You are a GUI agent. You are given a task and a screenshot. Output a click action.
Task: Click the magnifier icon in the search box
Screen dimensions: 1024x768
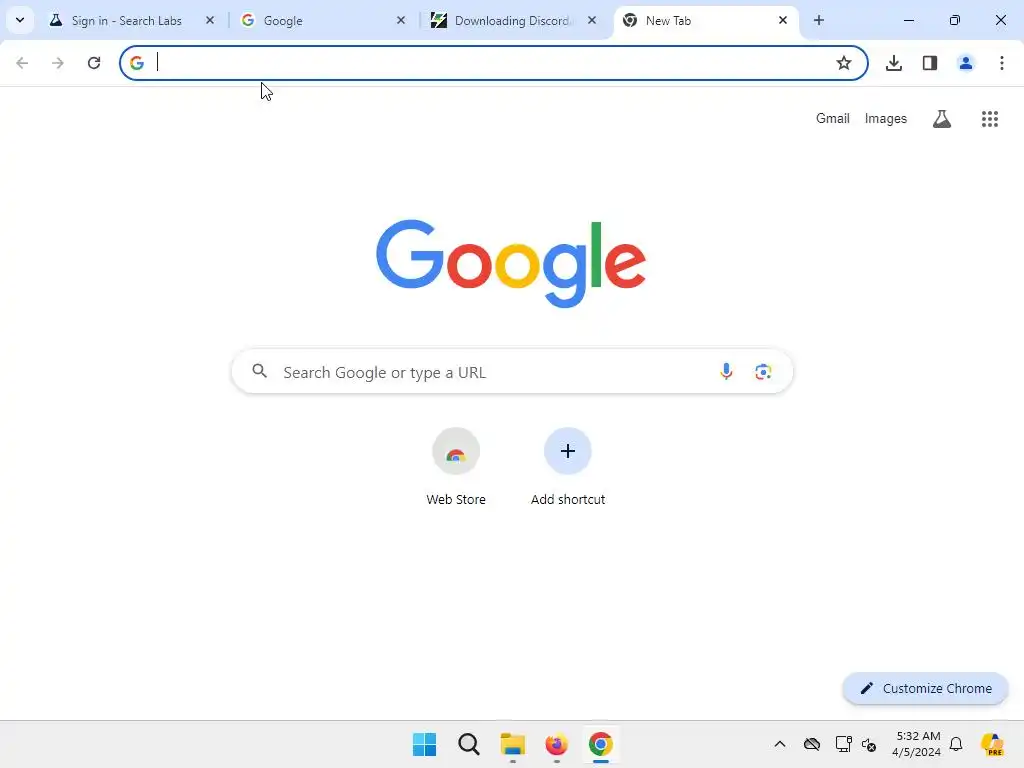[260, 372]
